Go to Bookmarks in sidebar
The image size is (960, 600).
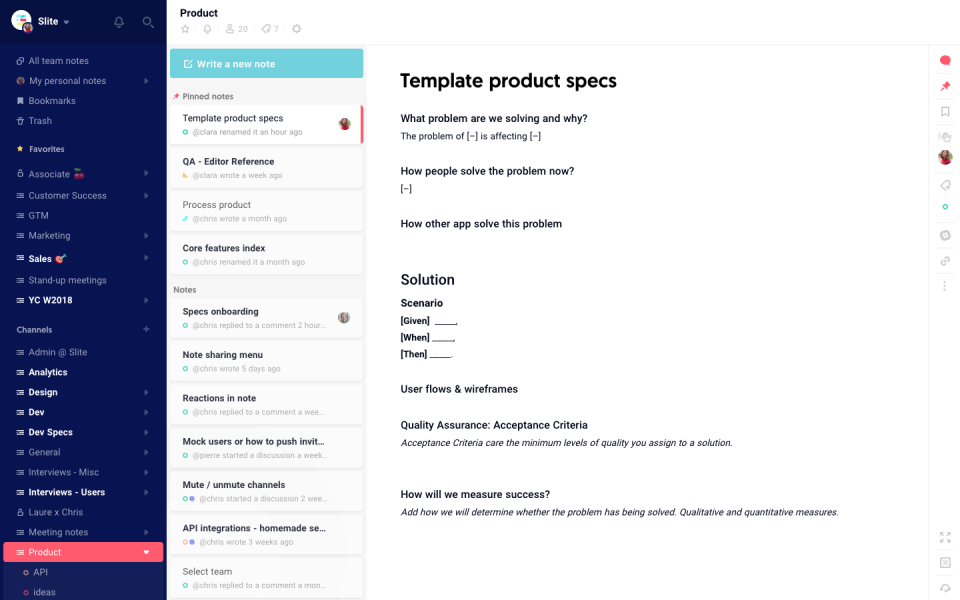[x=52, y=101]
